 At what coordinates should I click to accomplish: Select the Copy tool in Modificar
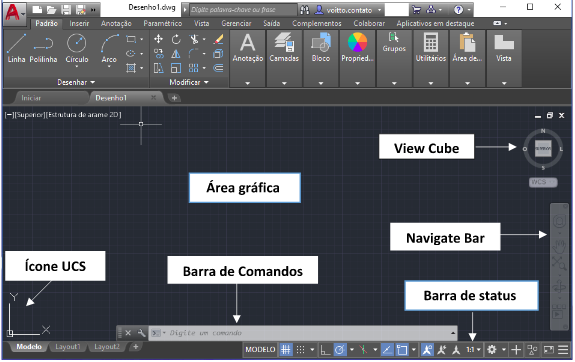(x=158, y=54)
